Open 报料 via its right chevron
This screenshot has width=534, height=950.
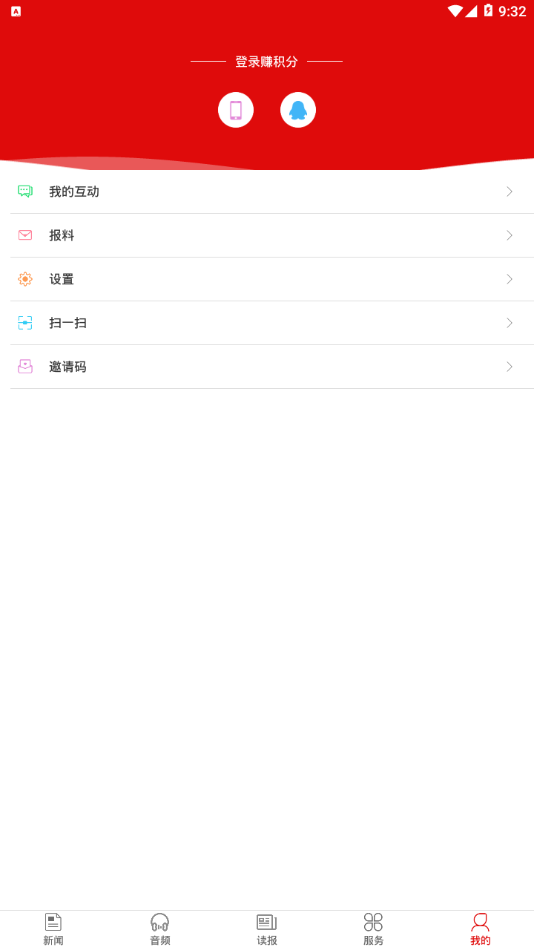[x=510, y=235]
